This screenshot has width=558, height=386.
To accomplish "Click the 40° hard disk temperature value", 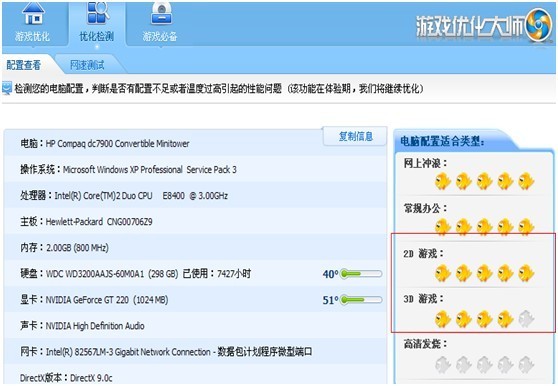I will [x=330, y=274].
